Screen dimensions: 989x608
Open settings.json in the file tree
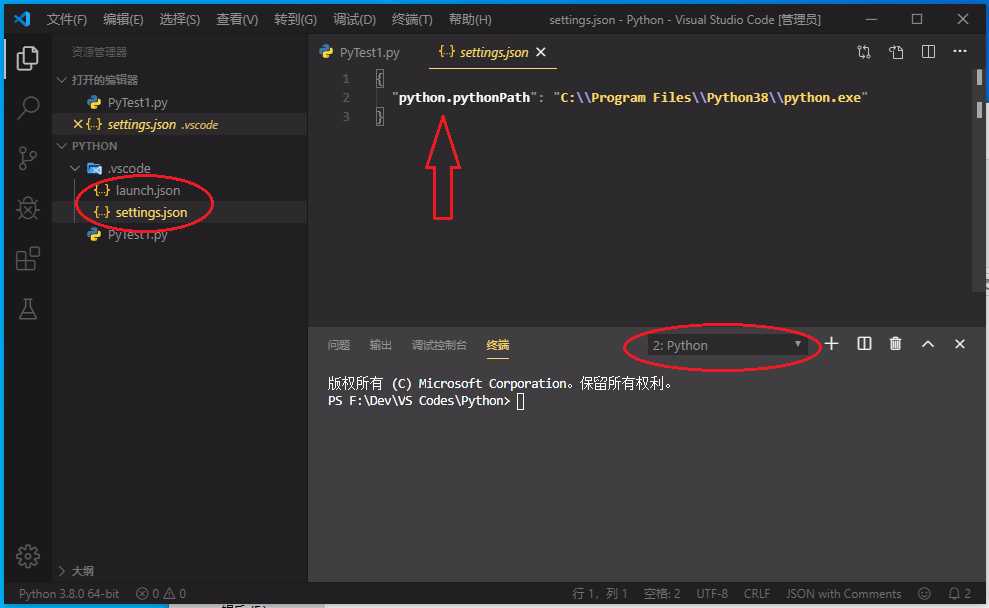click(151, 213)
